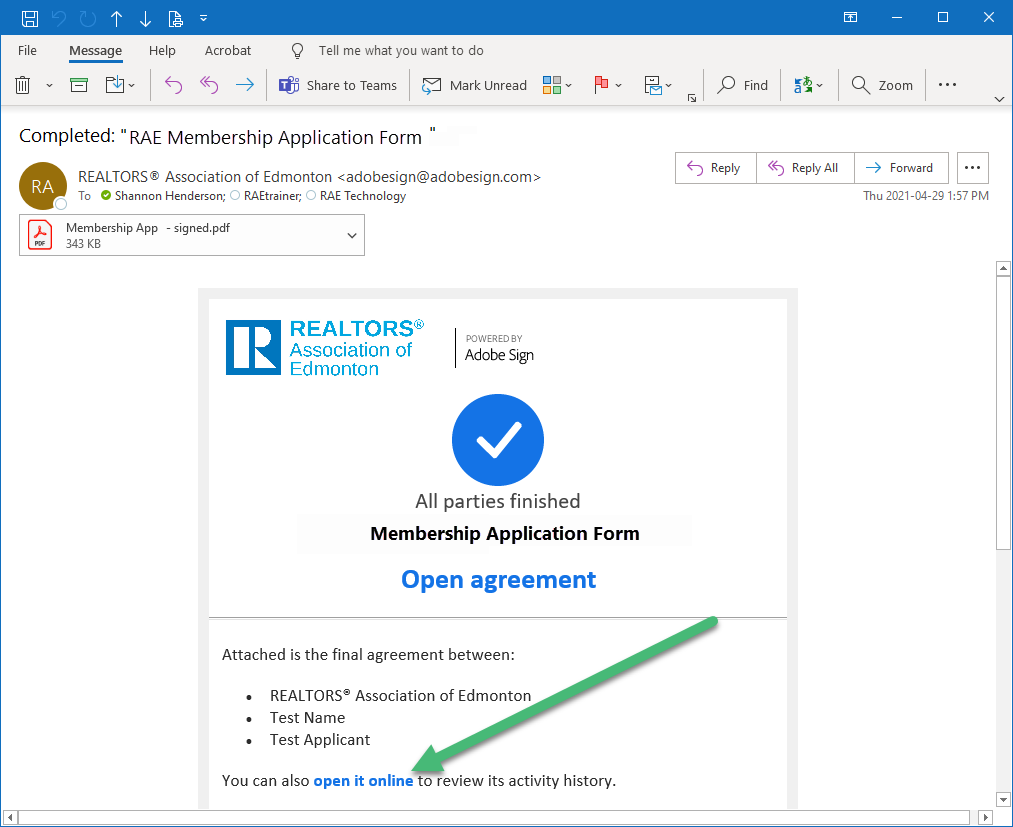Show more ribbon commands ellipsis

947,85
